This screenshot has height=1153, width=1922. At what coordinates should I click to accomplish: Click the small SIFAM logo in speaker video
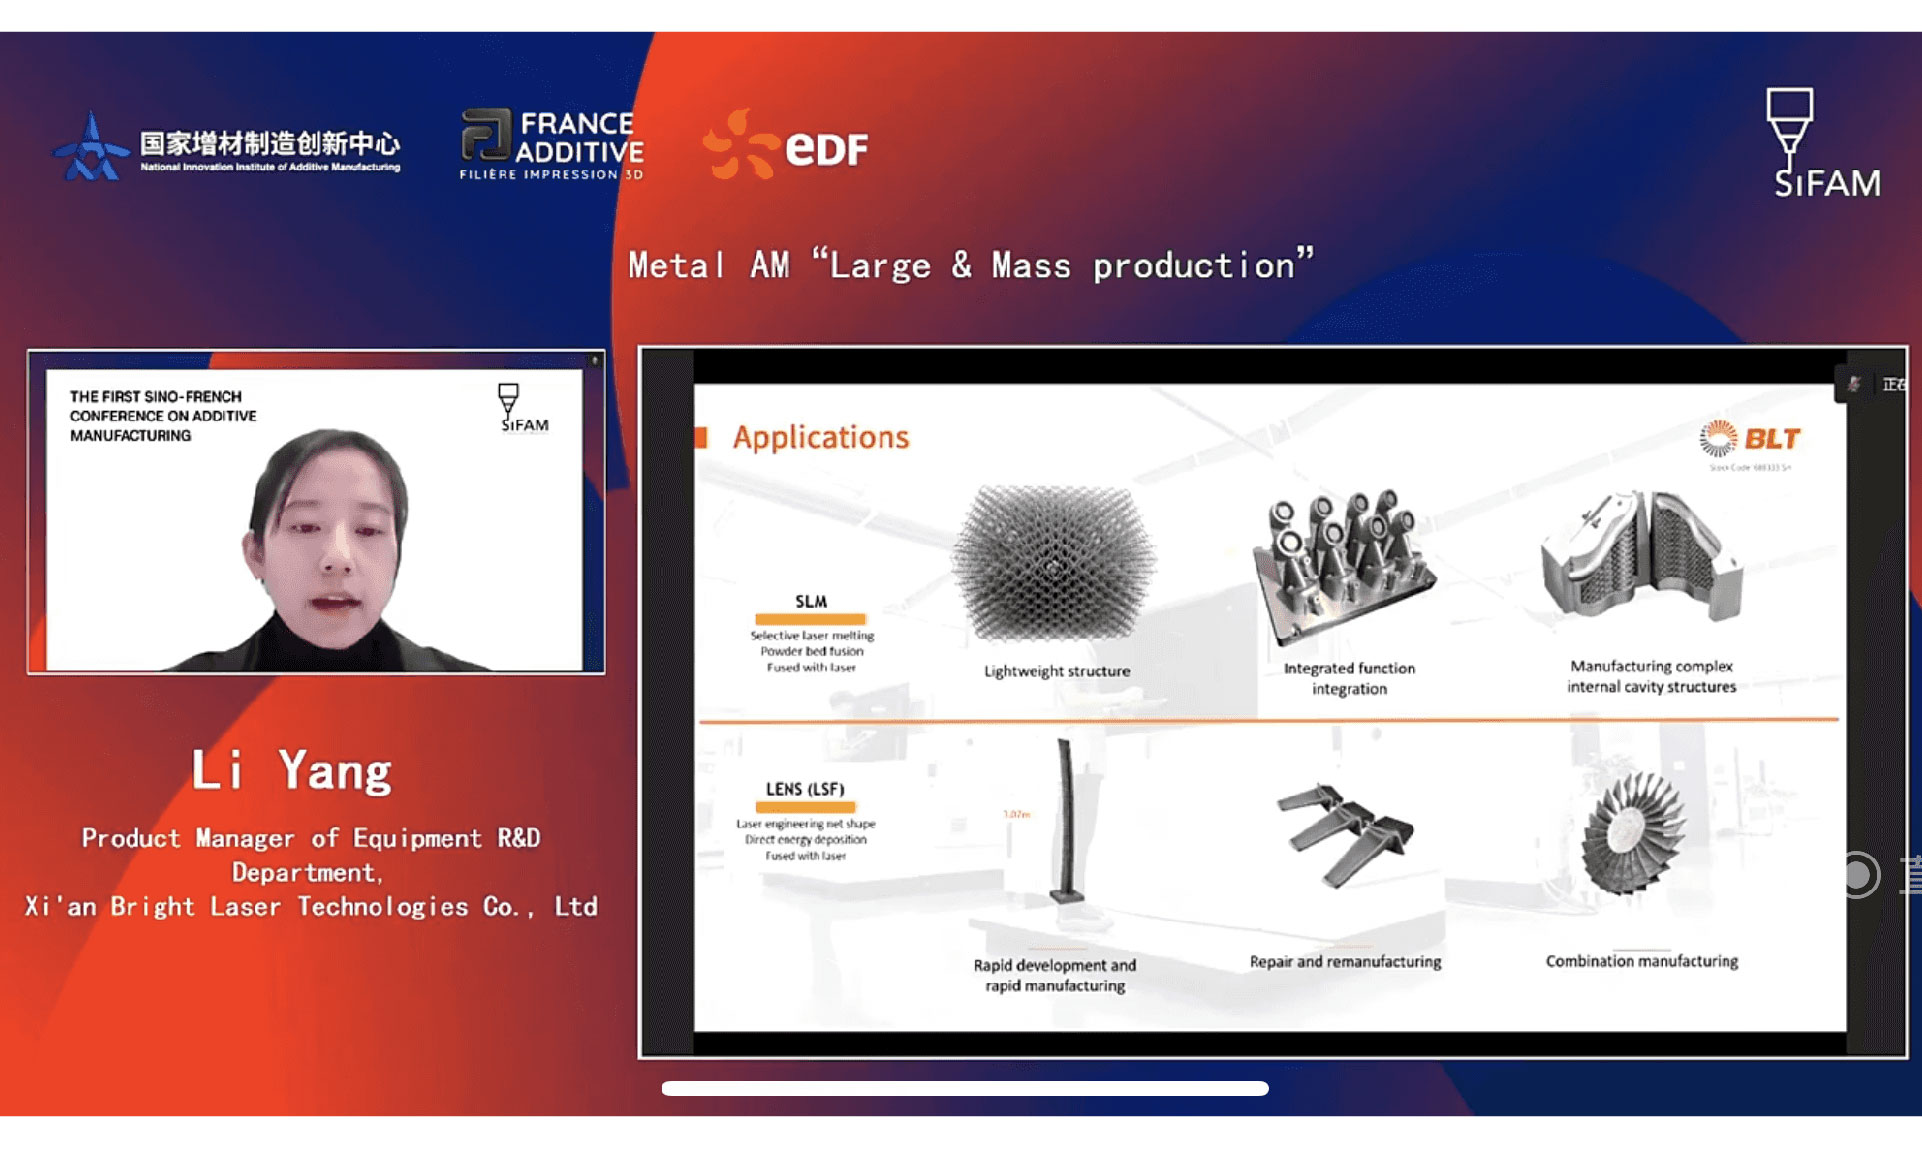pos(523,407)
